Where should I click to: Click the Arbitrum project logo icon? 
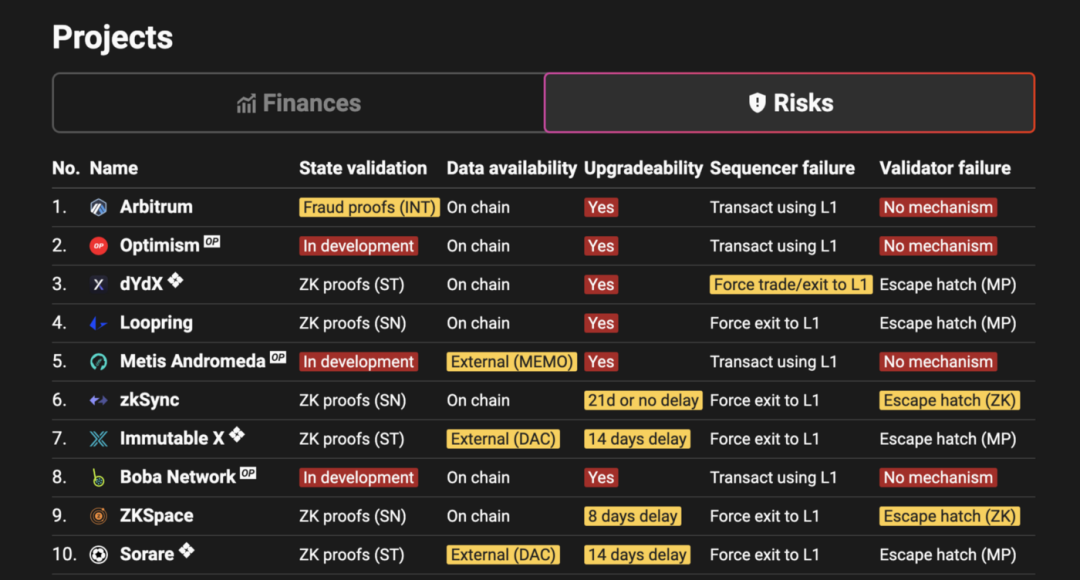(98, 208)
